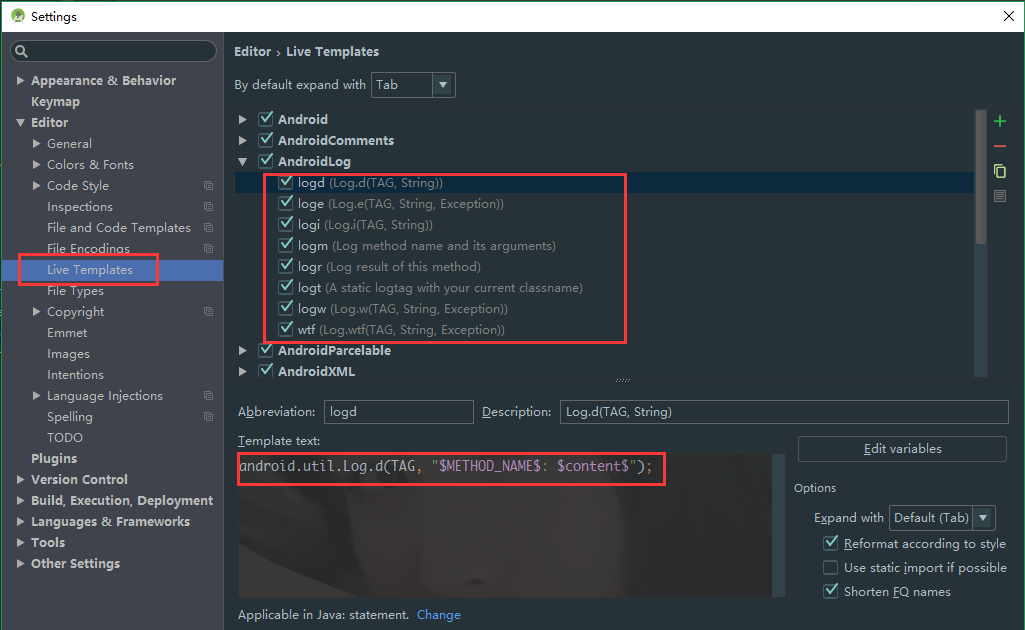Screen dimensions: 1025x630
Task: Click the project-level icon beside Inspections
Action: pyautogui.click(x=208, y=207)
